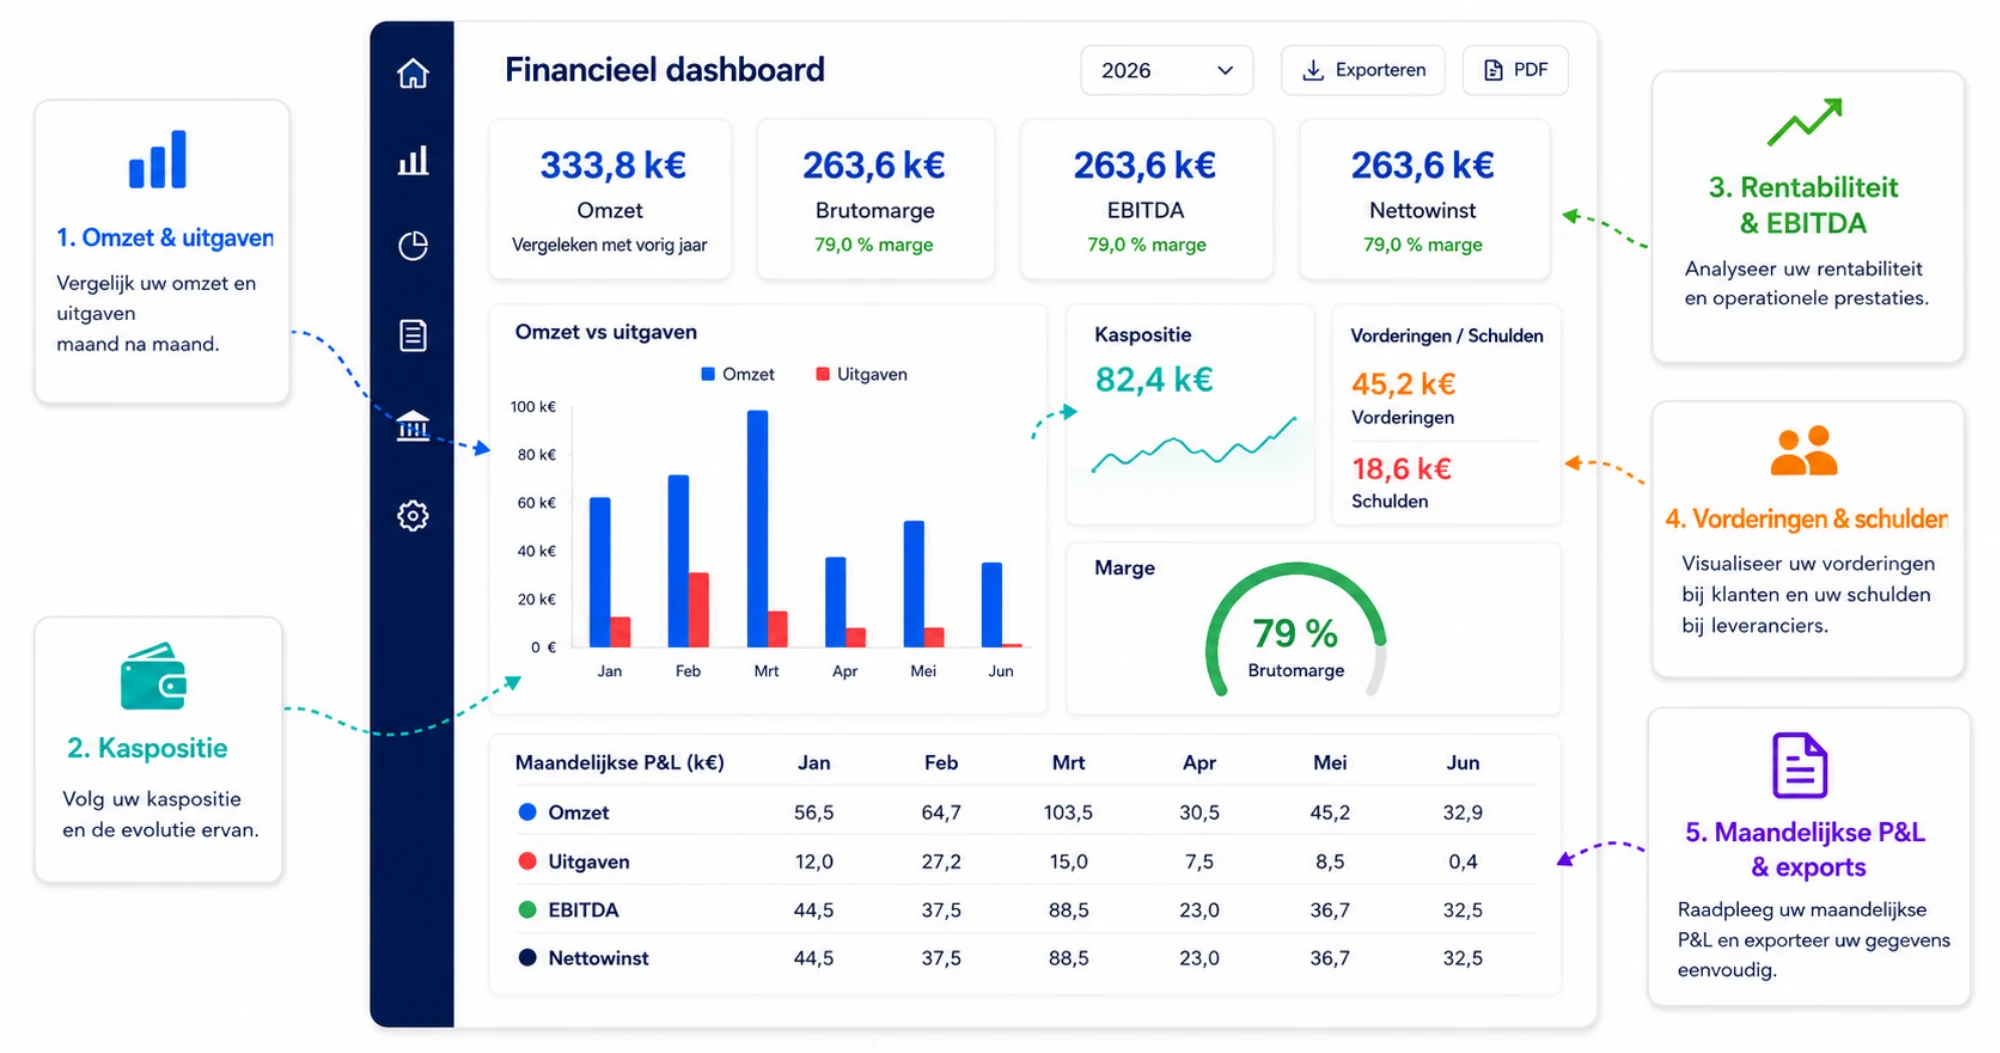Viewport: 2000px width, 1053px height.
Task: Click the Kaspositie sparkline chart
Action: (x=1194, y=446)
